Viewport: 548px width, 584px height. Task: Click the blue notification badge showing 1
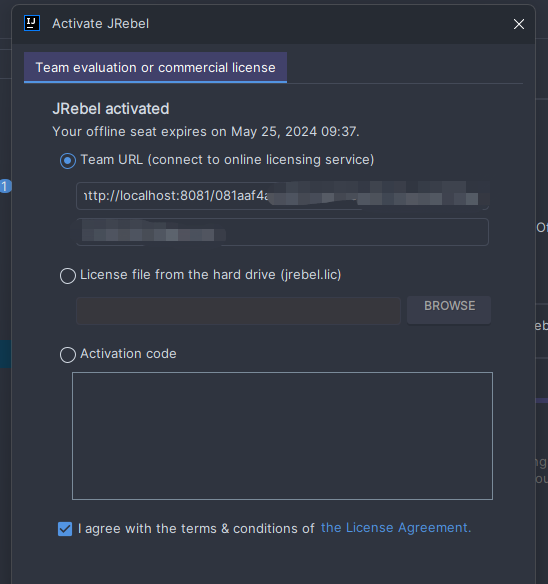coord(5,186)
